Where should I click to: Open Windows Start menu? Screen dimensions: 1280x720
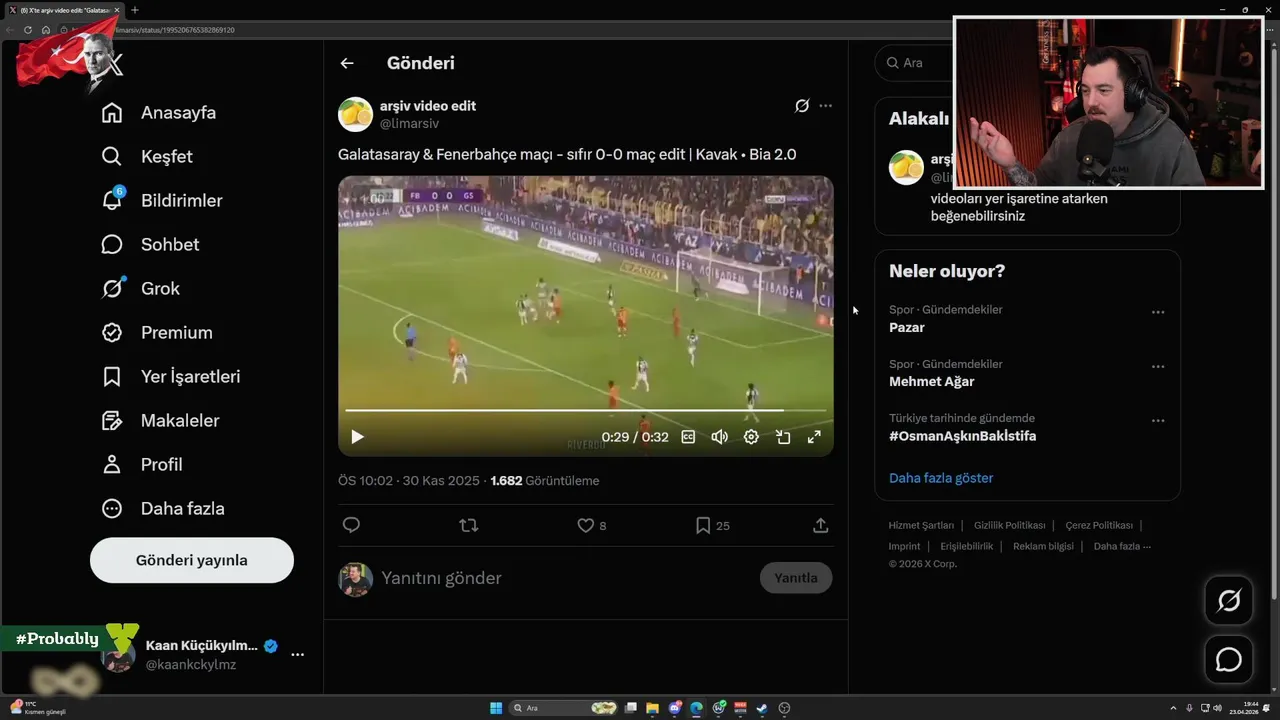496,708
